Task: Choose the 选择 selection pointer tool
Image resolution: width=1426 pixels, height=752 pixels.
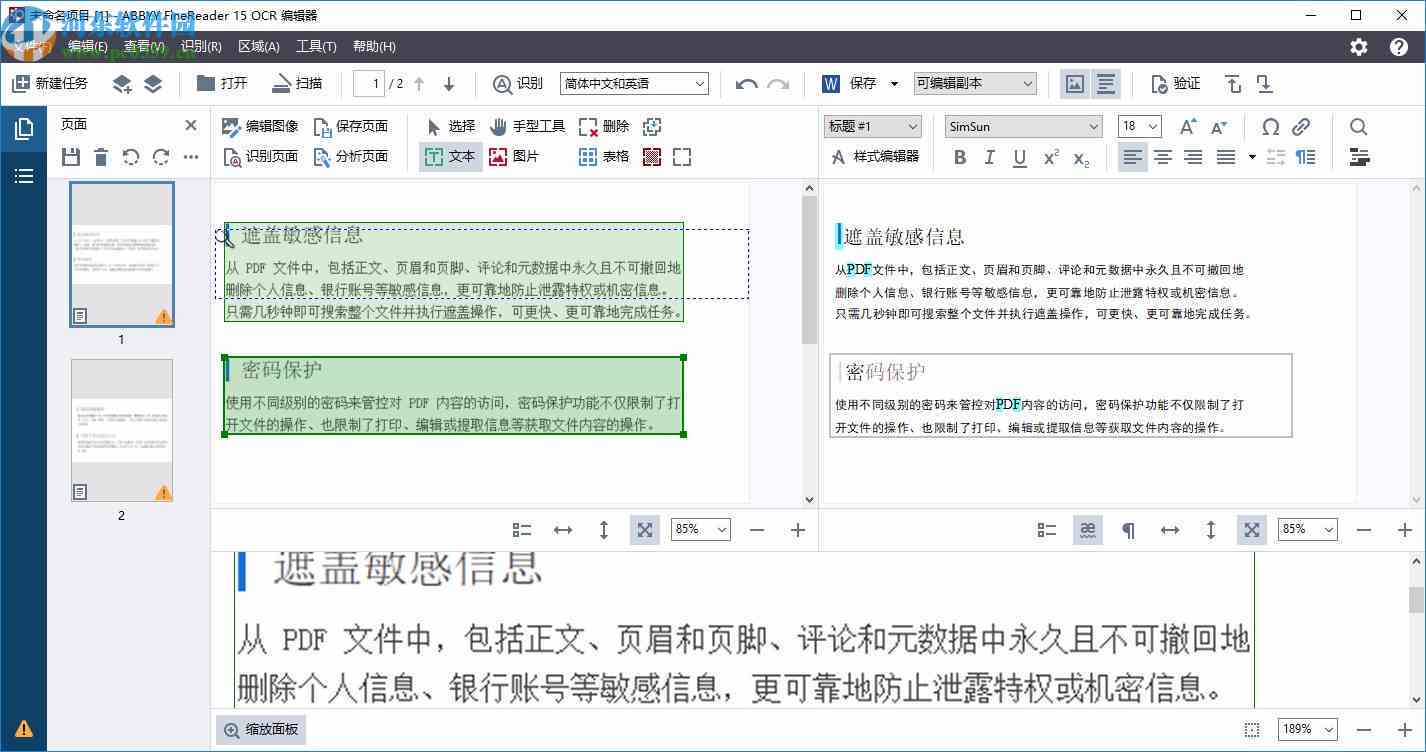Action: click(x=452, y=126)
